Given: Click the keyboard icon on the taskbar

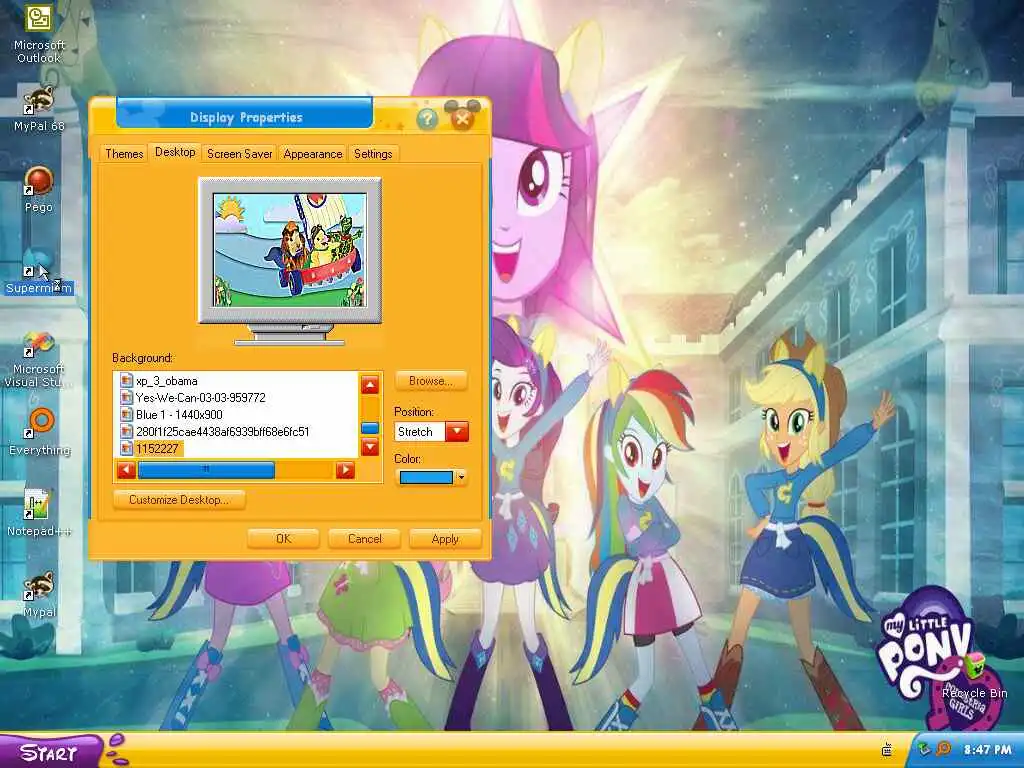Looking at the screenshot, I should pyautogui.click(x=887, y=750).
